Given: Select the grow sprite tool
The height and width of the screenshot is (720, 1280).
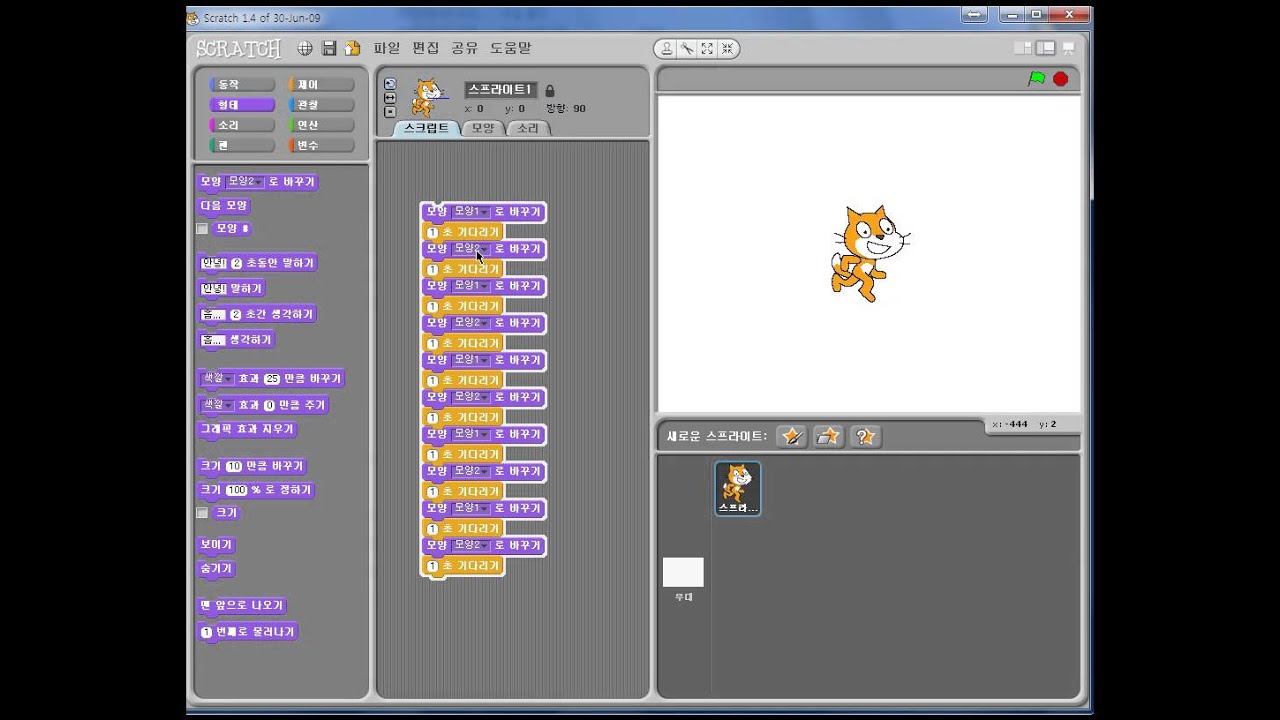Looking at the screenshot, I should [x=707, y=48].
